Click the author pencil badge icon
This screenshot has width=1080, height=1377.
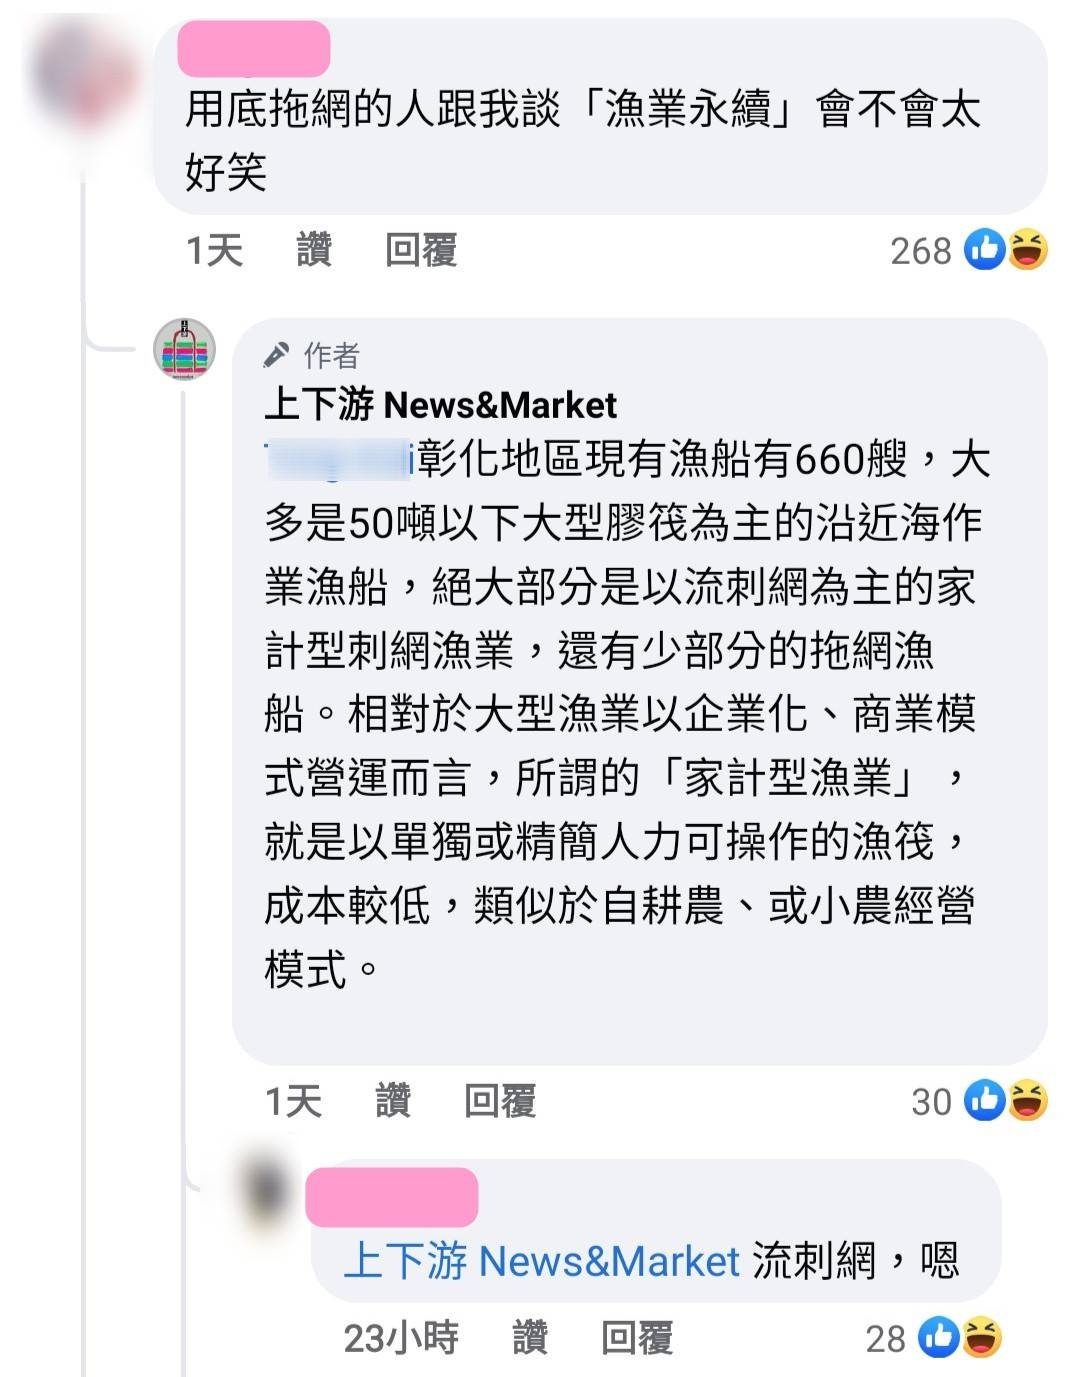tap(275, 355)
